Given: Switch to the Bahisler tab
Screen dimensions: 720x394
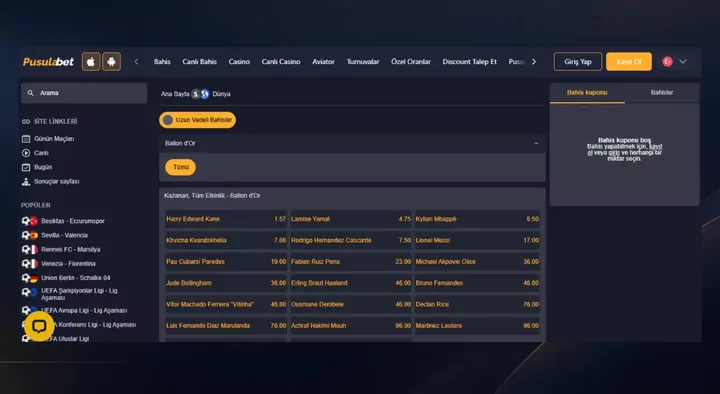Looking at the screenshot, I should (x=662, y=93).
